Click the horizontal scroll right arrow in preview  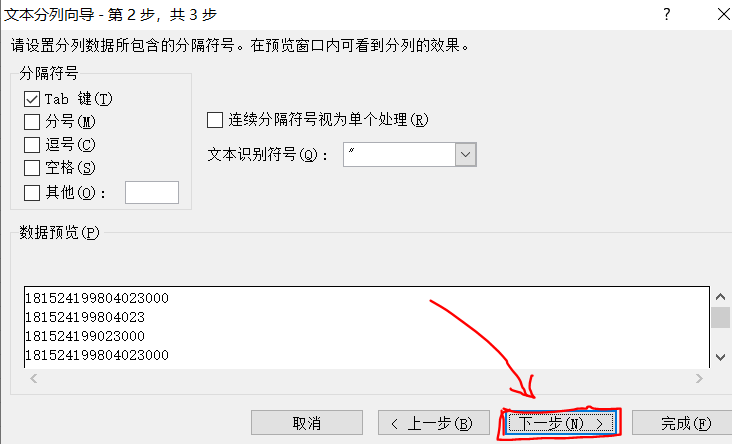699,379
